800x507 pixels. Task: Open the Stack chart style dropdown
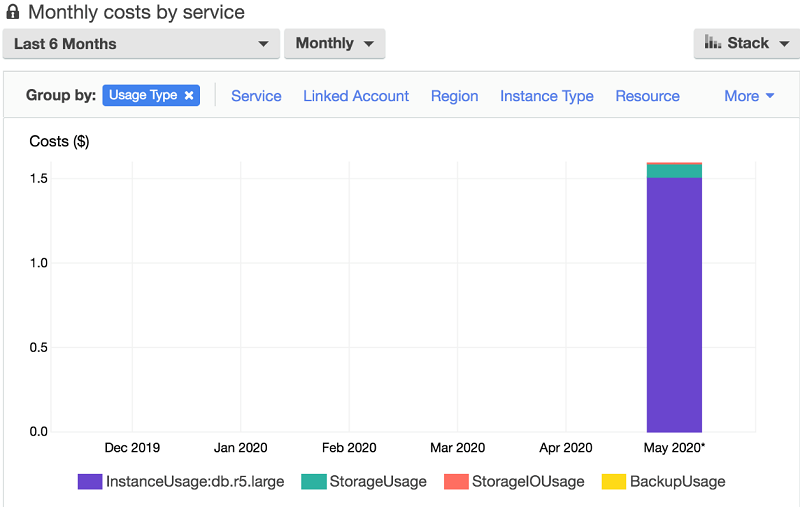coord(747,44)
